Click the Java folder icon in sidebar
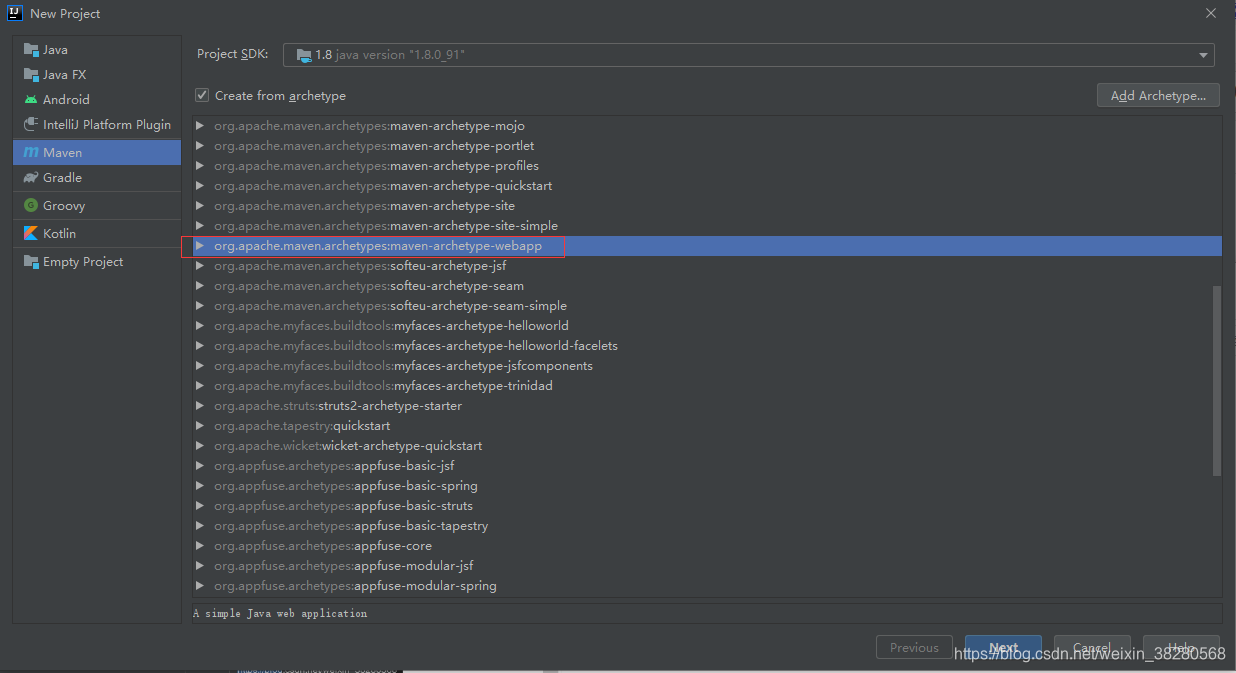This screenshot has width=1236, height=673. click(31, 49)
